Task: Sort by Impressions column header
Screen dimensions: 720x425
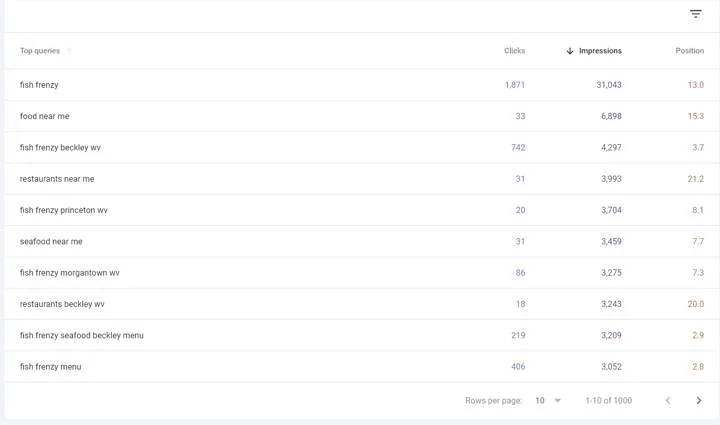Action: point(600,51)
